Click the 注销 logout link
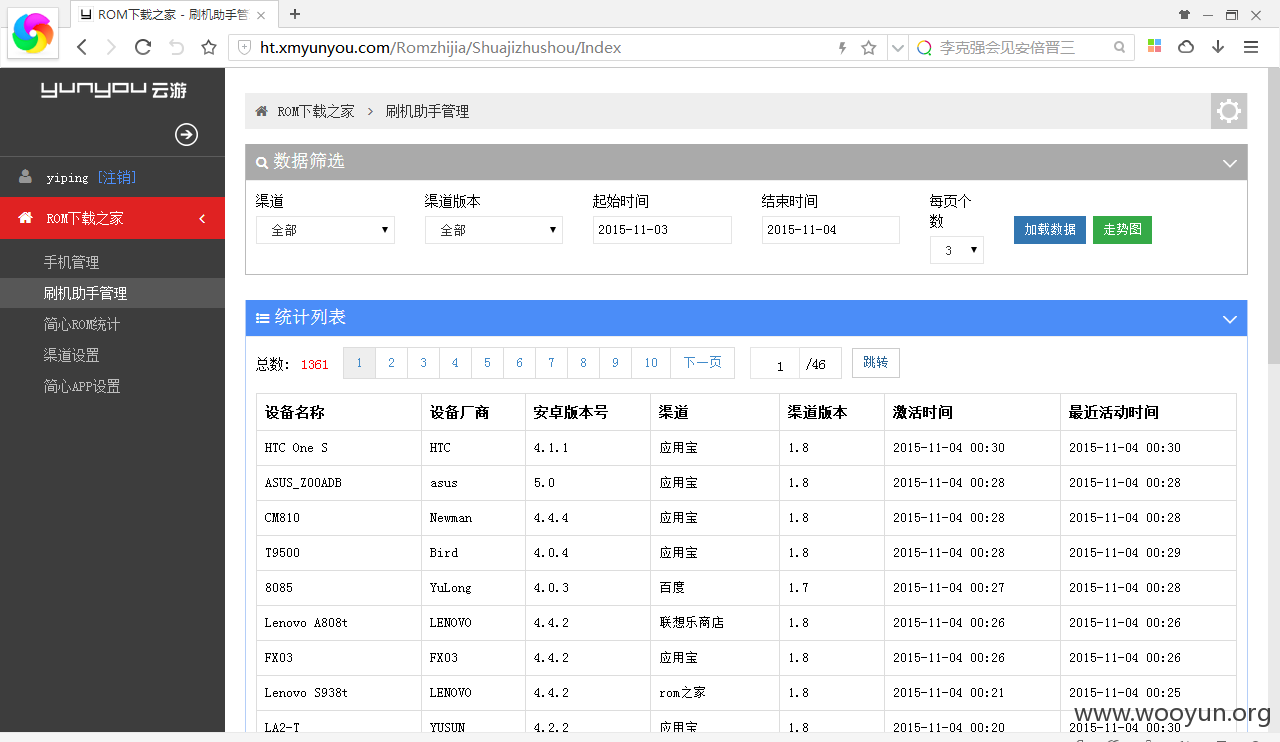Image resolution: width=1280 pixels, height=742 pixels. tap(117, 177)
